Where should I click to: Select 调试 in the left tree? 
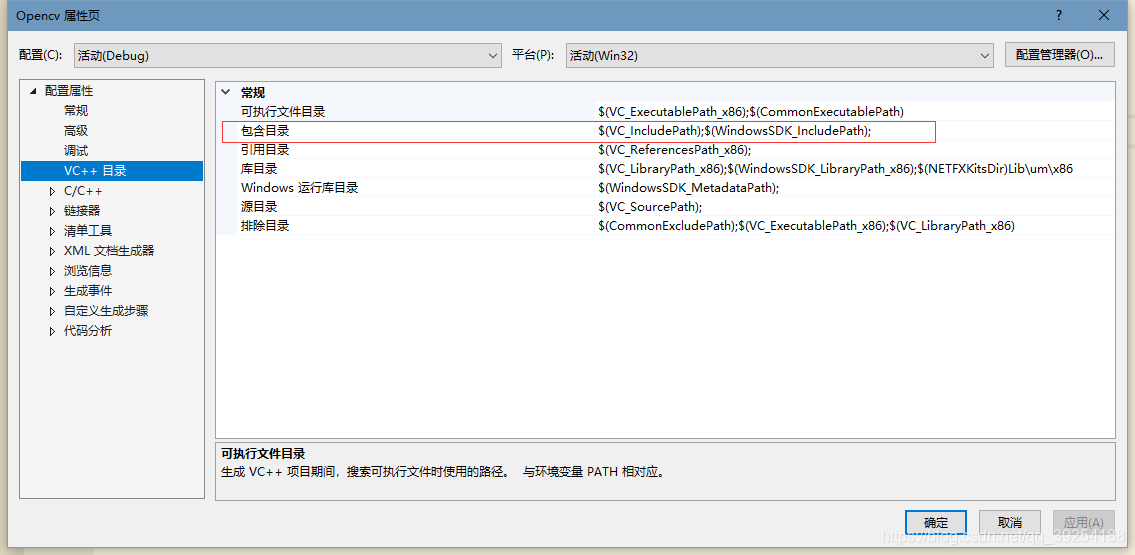click(x=76, y=151)
